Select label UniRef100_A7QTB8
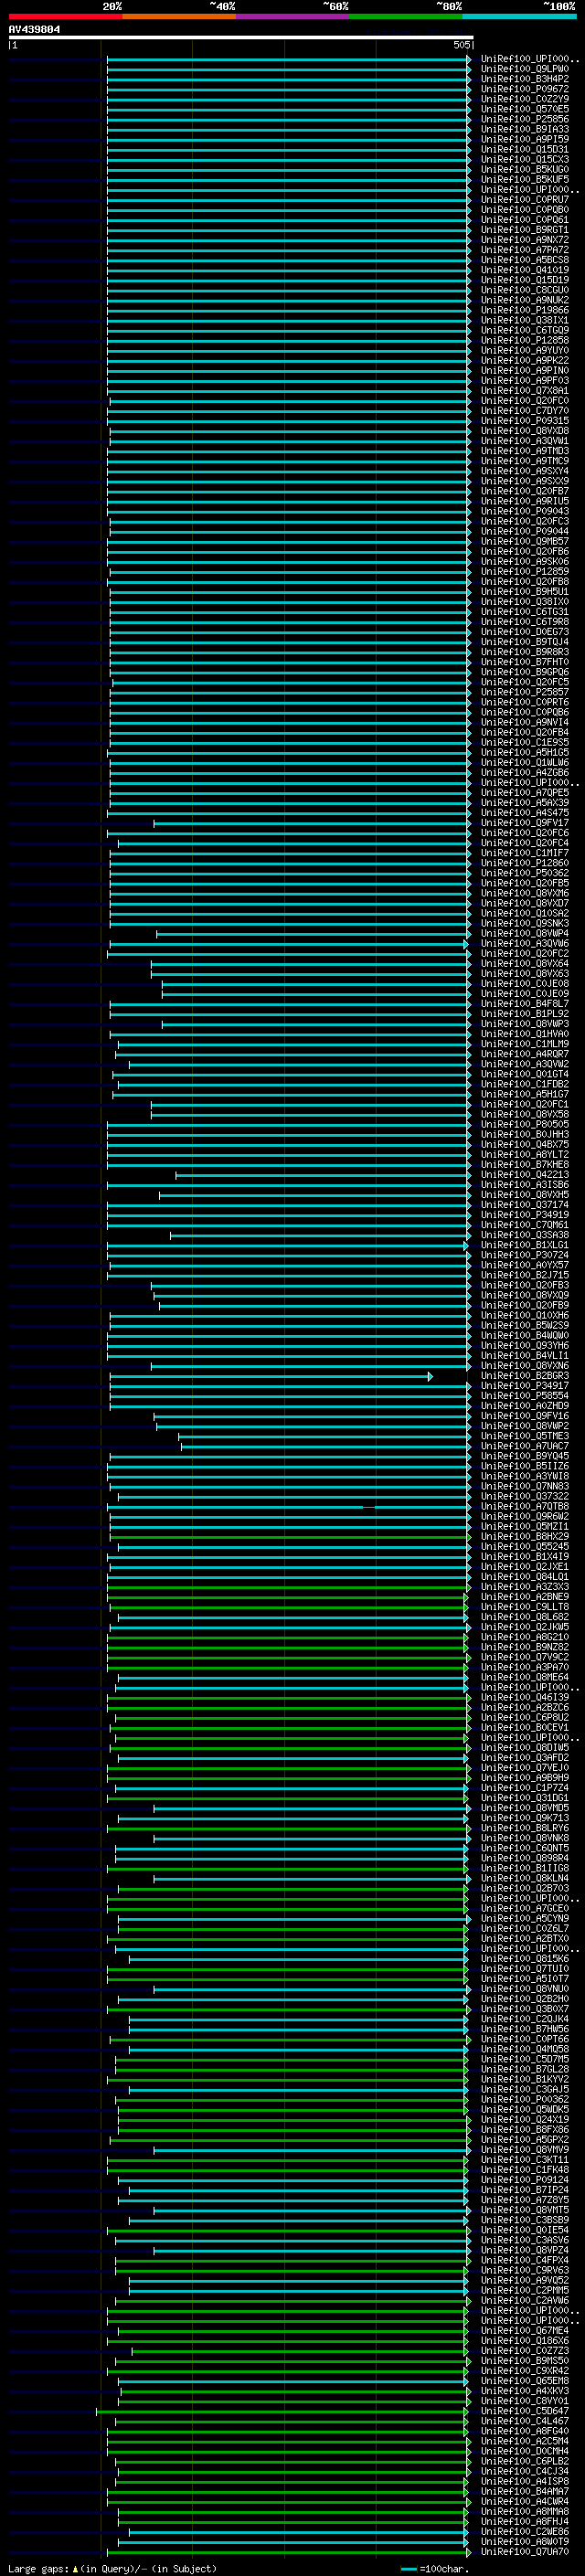Viewport: 585px width, 2576px height. 525,1507
